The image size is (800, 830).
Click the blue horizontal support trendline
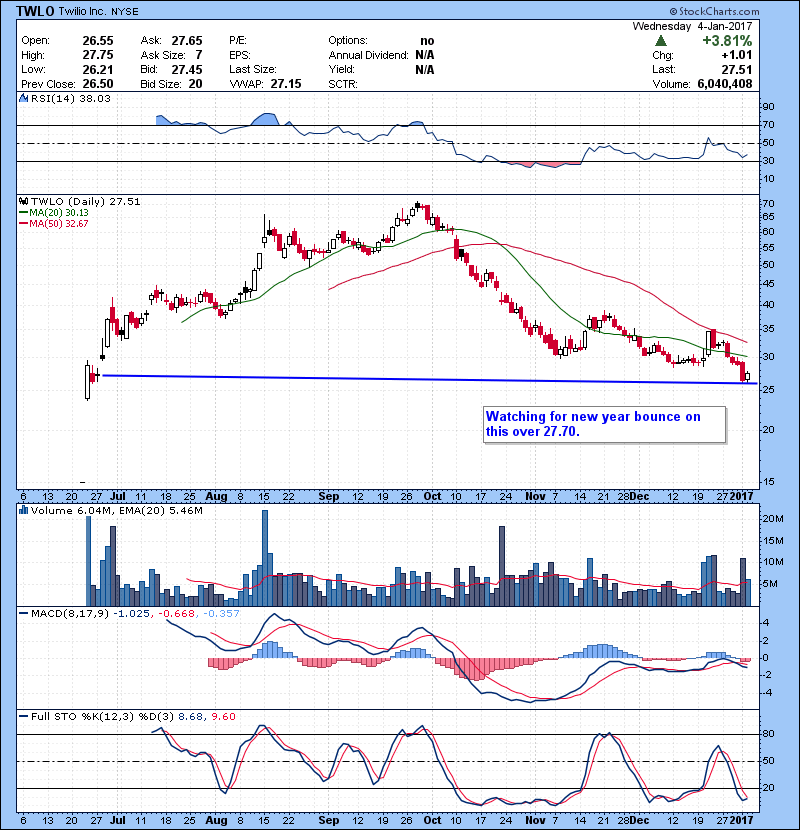click(429, 380)
